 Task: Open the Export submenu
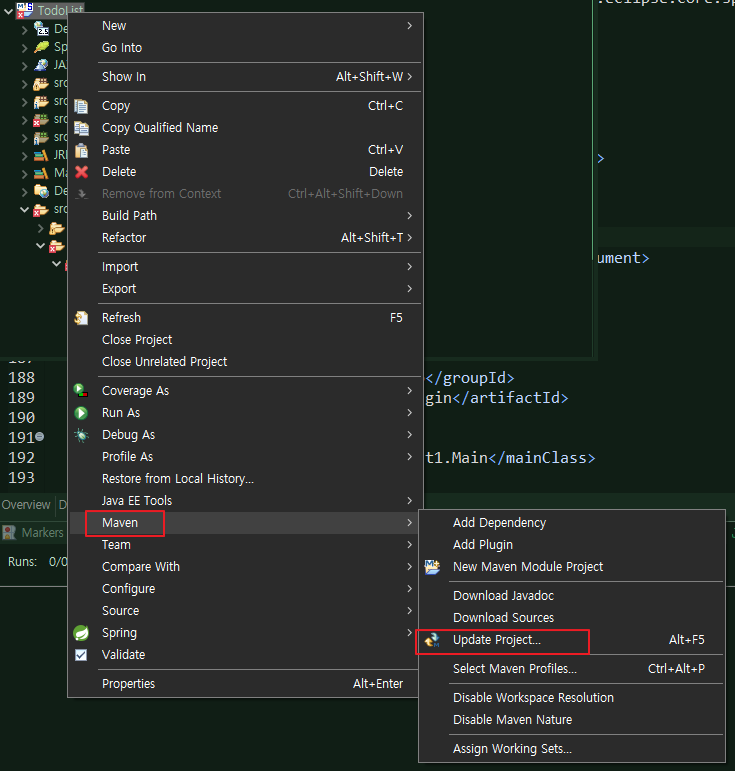(x=244, y=289)
